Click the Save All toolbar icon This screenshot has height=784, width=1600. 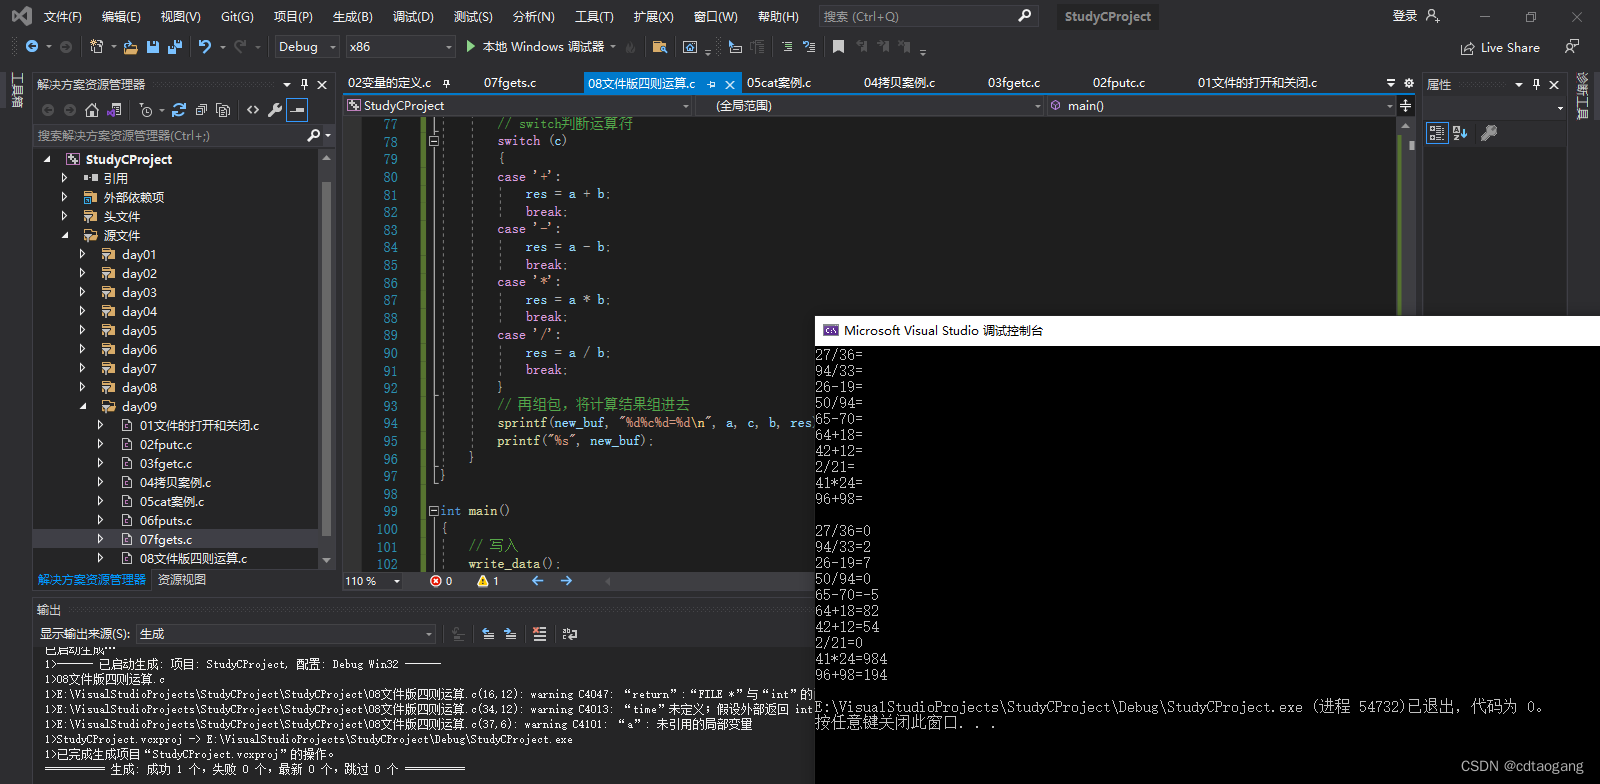175,47
